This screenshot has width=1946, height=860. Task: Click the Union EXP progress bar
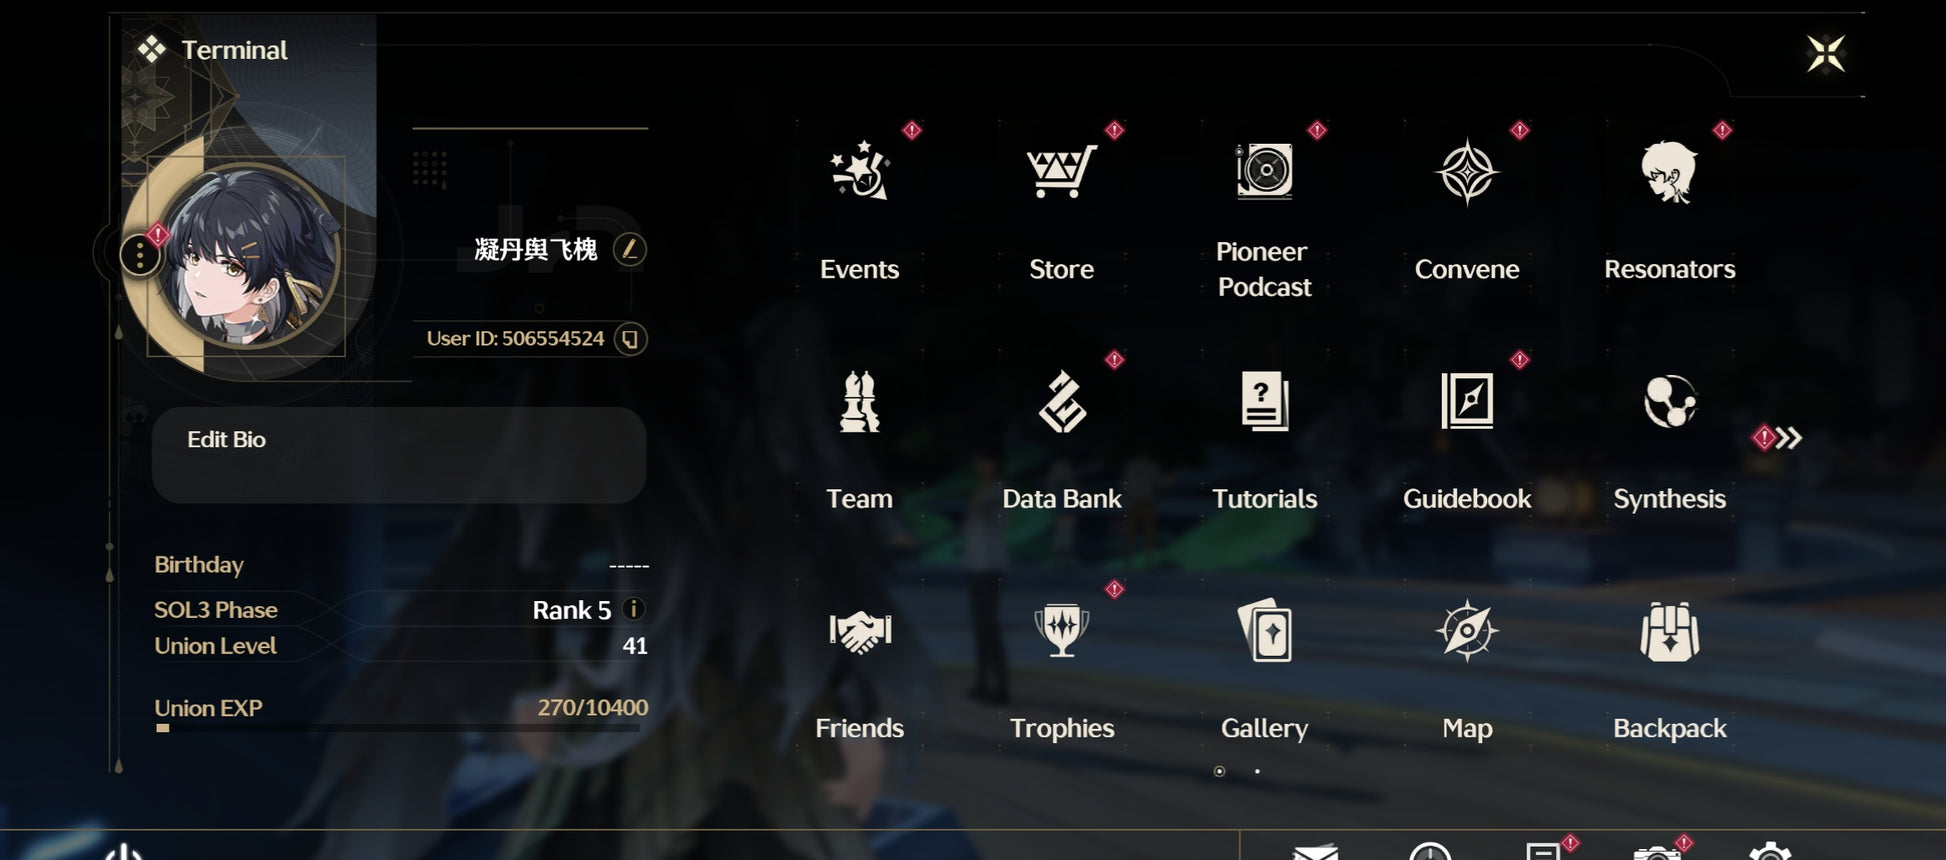coord(398,728)
